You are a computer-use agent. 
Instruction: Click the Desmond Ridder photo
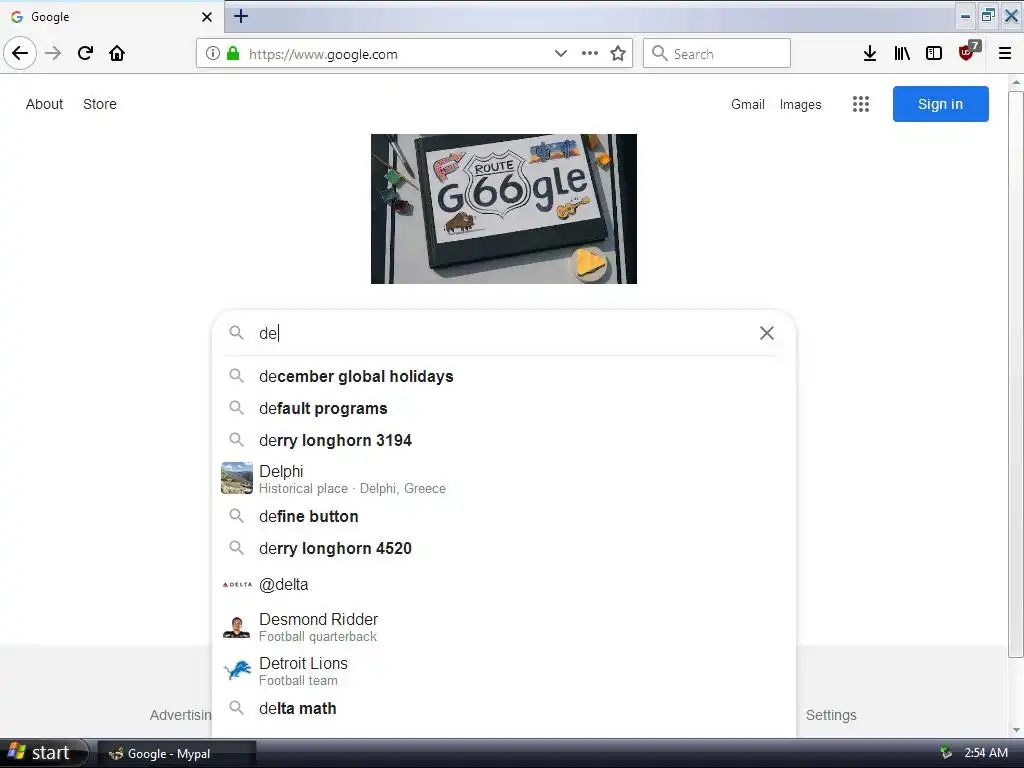[x=236, y=626]
